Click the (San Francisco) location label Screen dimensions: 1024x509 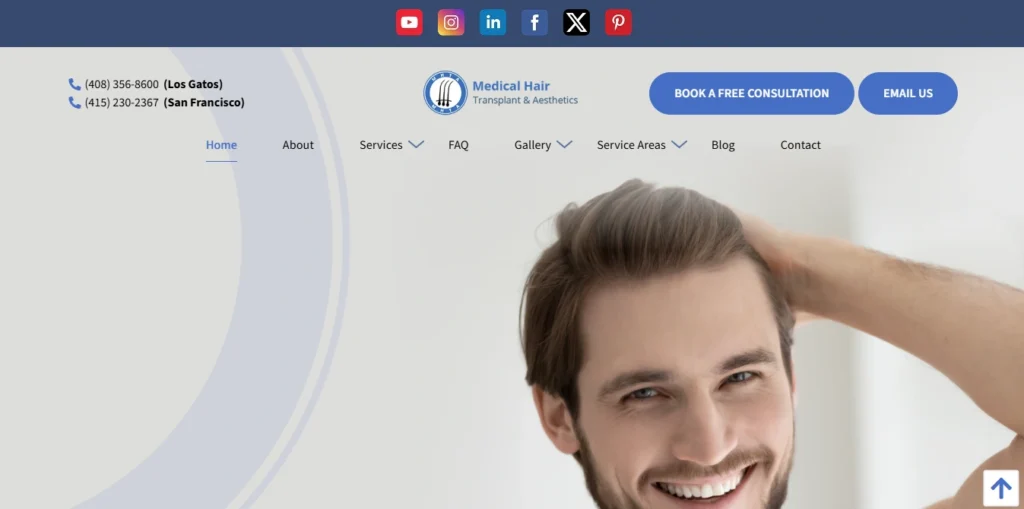tap(204, 103)
